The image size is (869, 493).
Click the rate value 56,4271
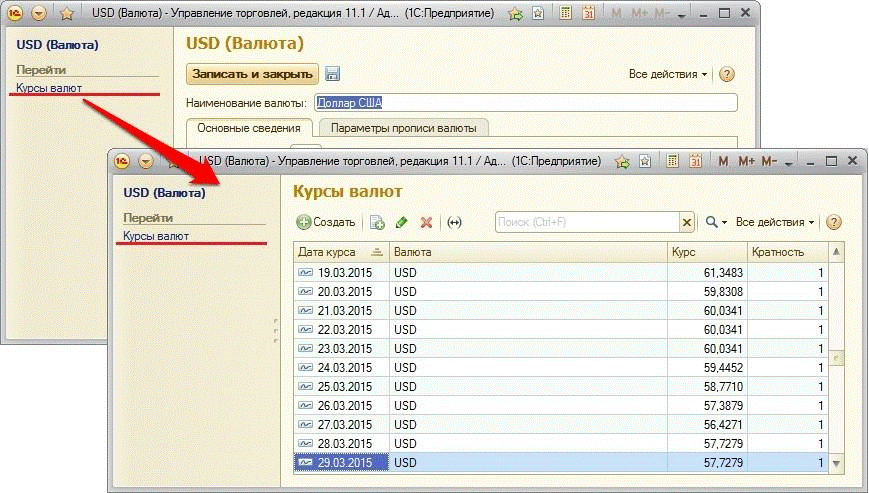723,424
